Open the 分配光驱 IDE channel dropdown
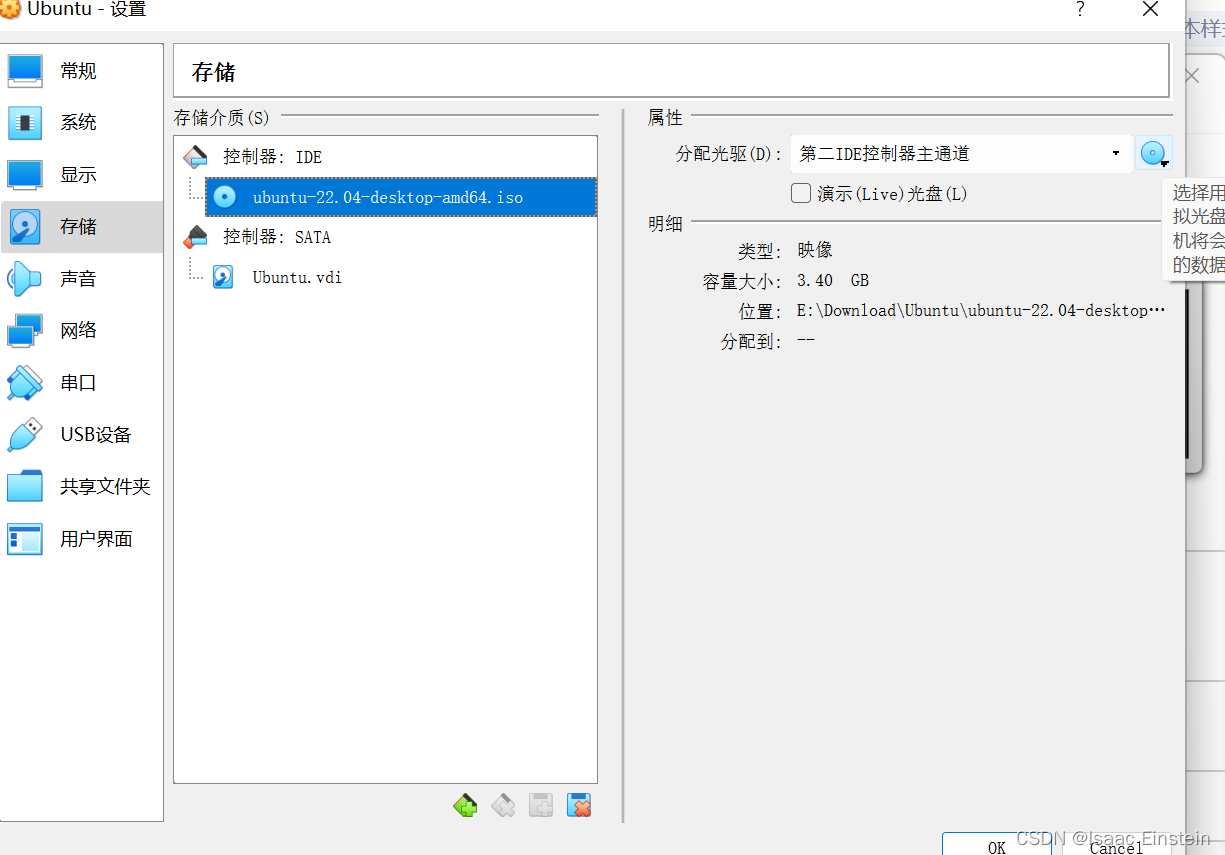The height and width of the screenshot is (855, 1225). [x=961, y=154]
